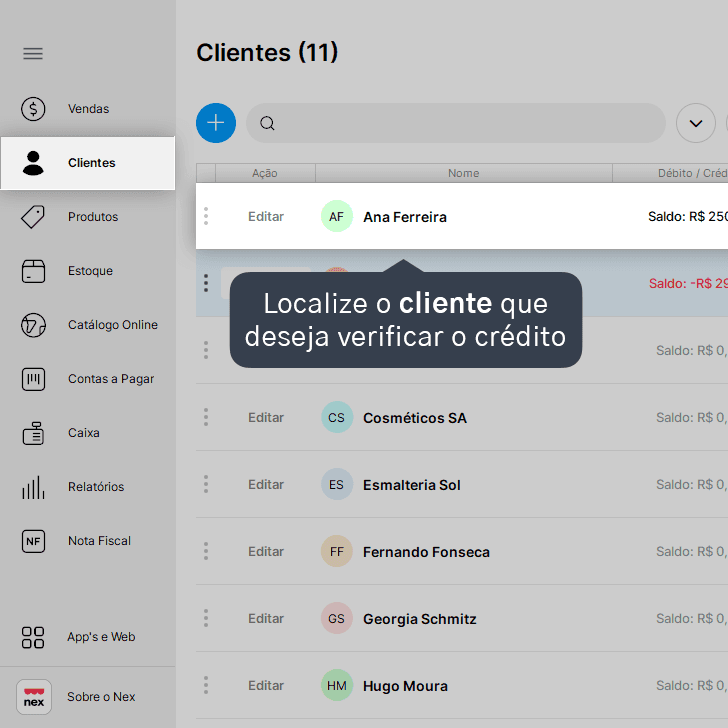
Task: Click the Nex logo icon
Action: click(34, 697)
